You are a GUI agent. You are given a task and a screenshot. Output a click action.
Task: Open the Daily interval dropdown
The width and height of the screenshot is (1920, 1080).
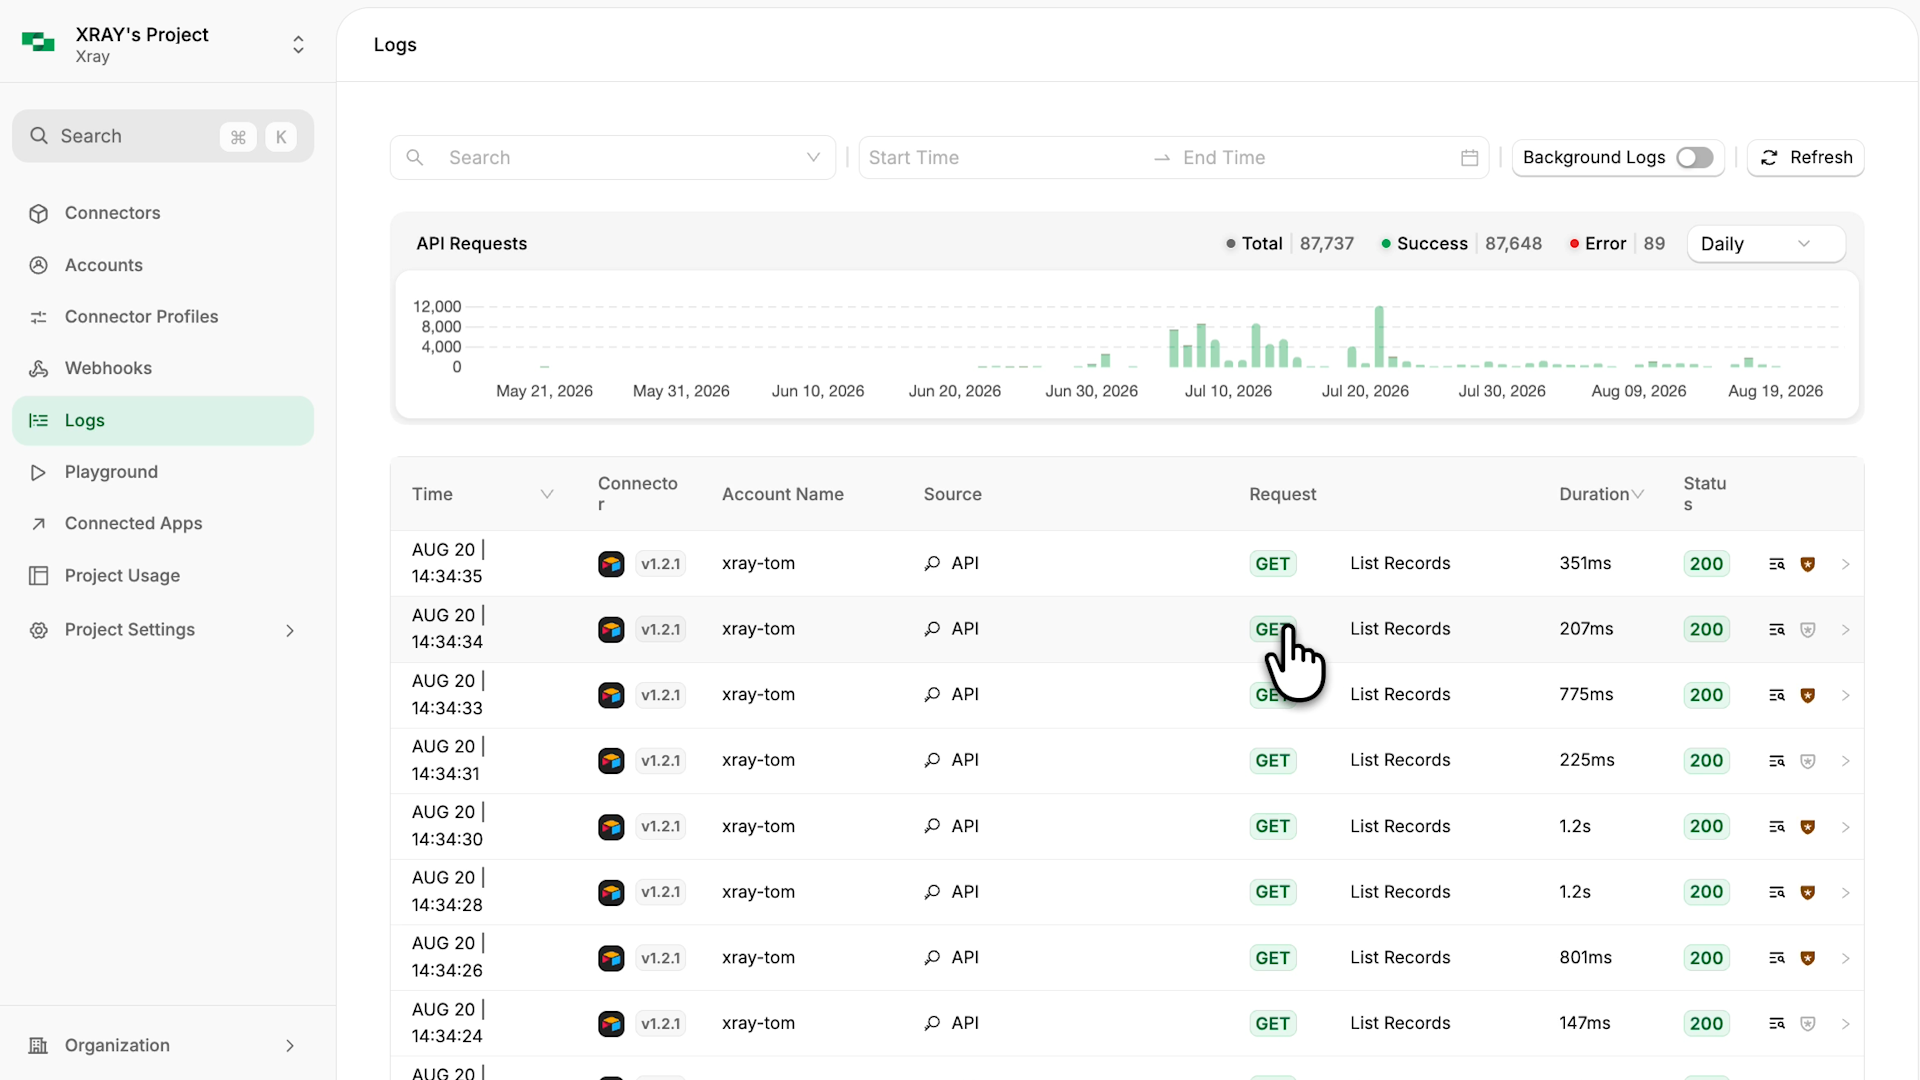point(1766,244)
